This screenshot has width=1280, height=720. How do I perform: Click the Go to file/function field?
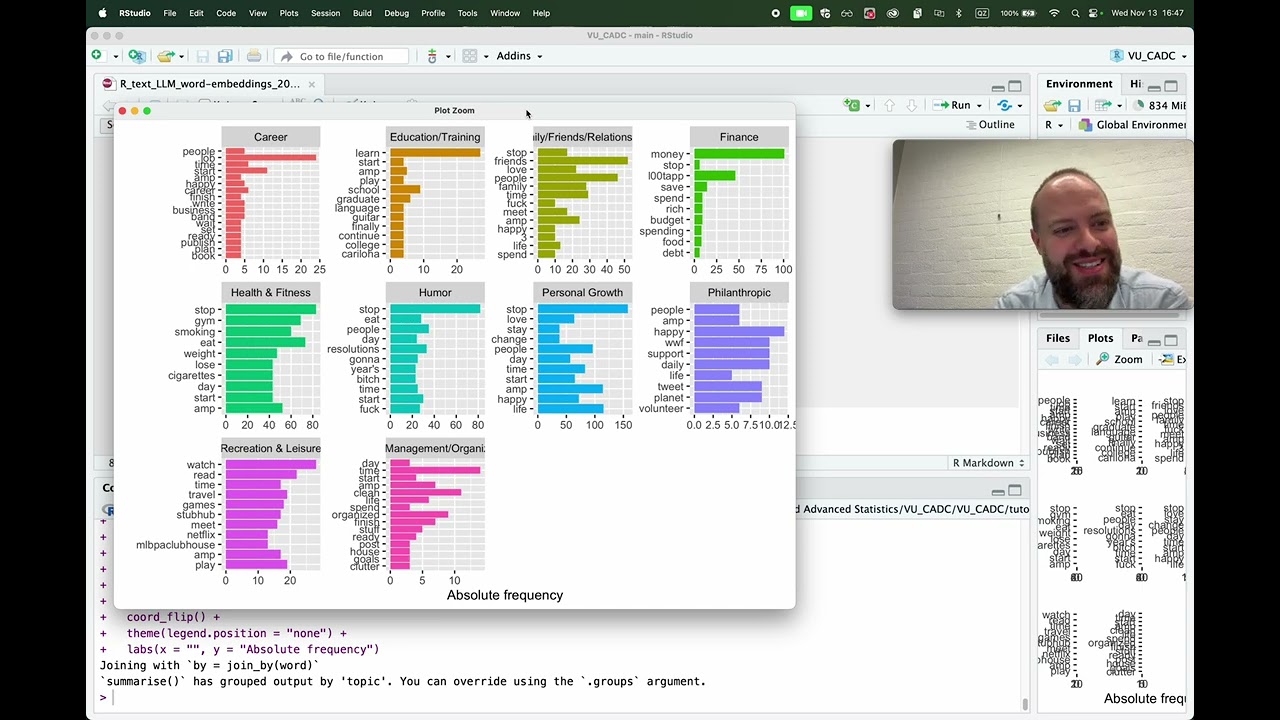coord(341,56)
